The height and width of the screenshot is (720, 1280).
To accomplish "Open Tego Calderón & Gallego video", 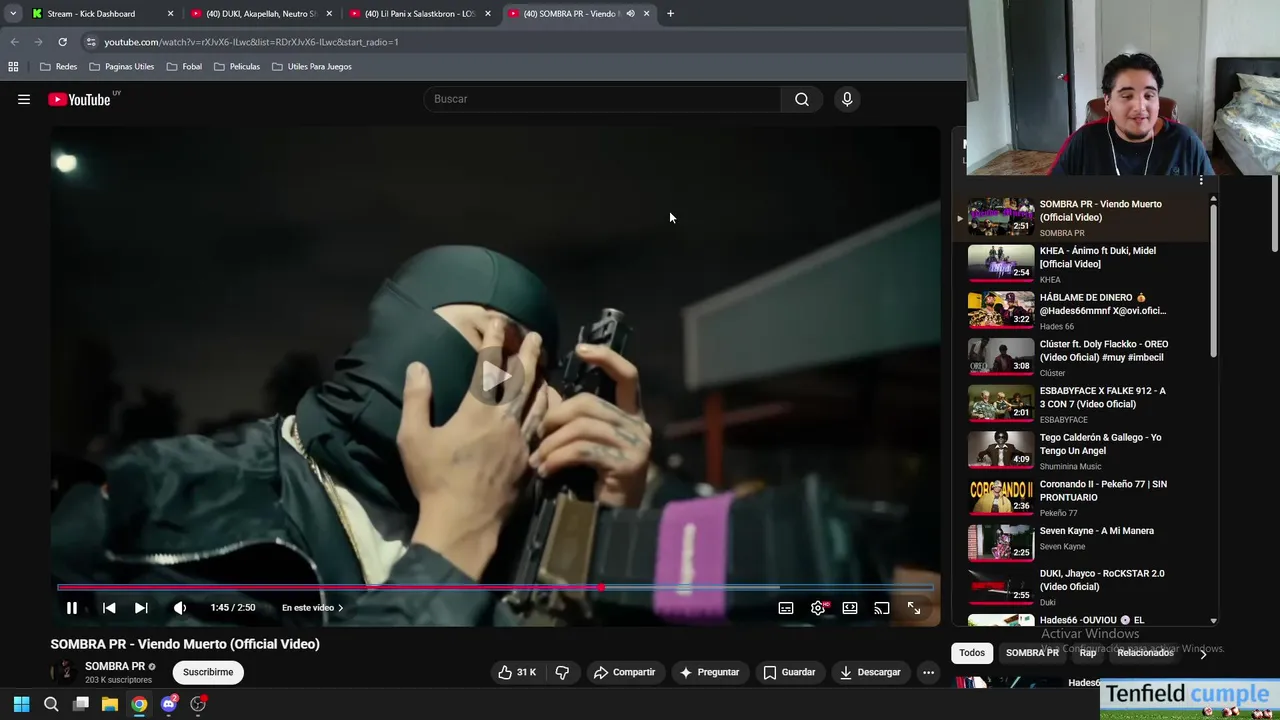I will click(1080, 450).
